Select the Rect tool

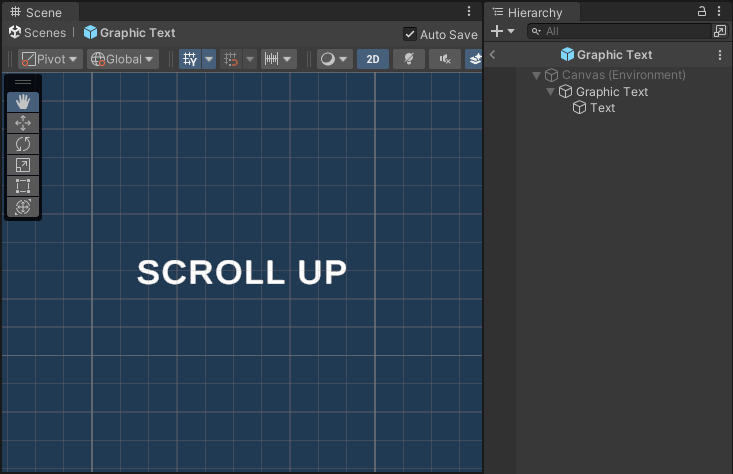23,186
